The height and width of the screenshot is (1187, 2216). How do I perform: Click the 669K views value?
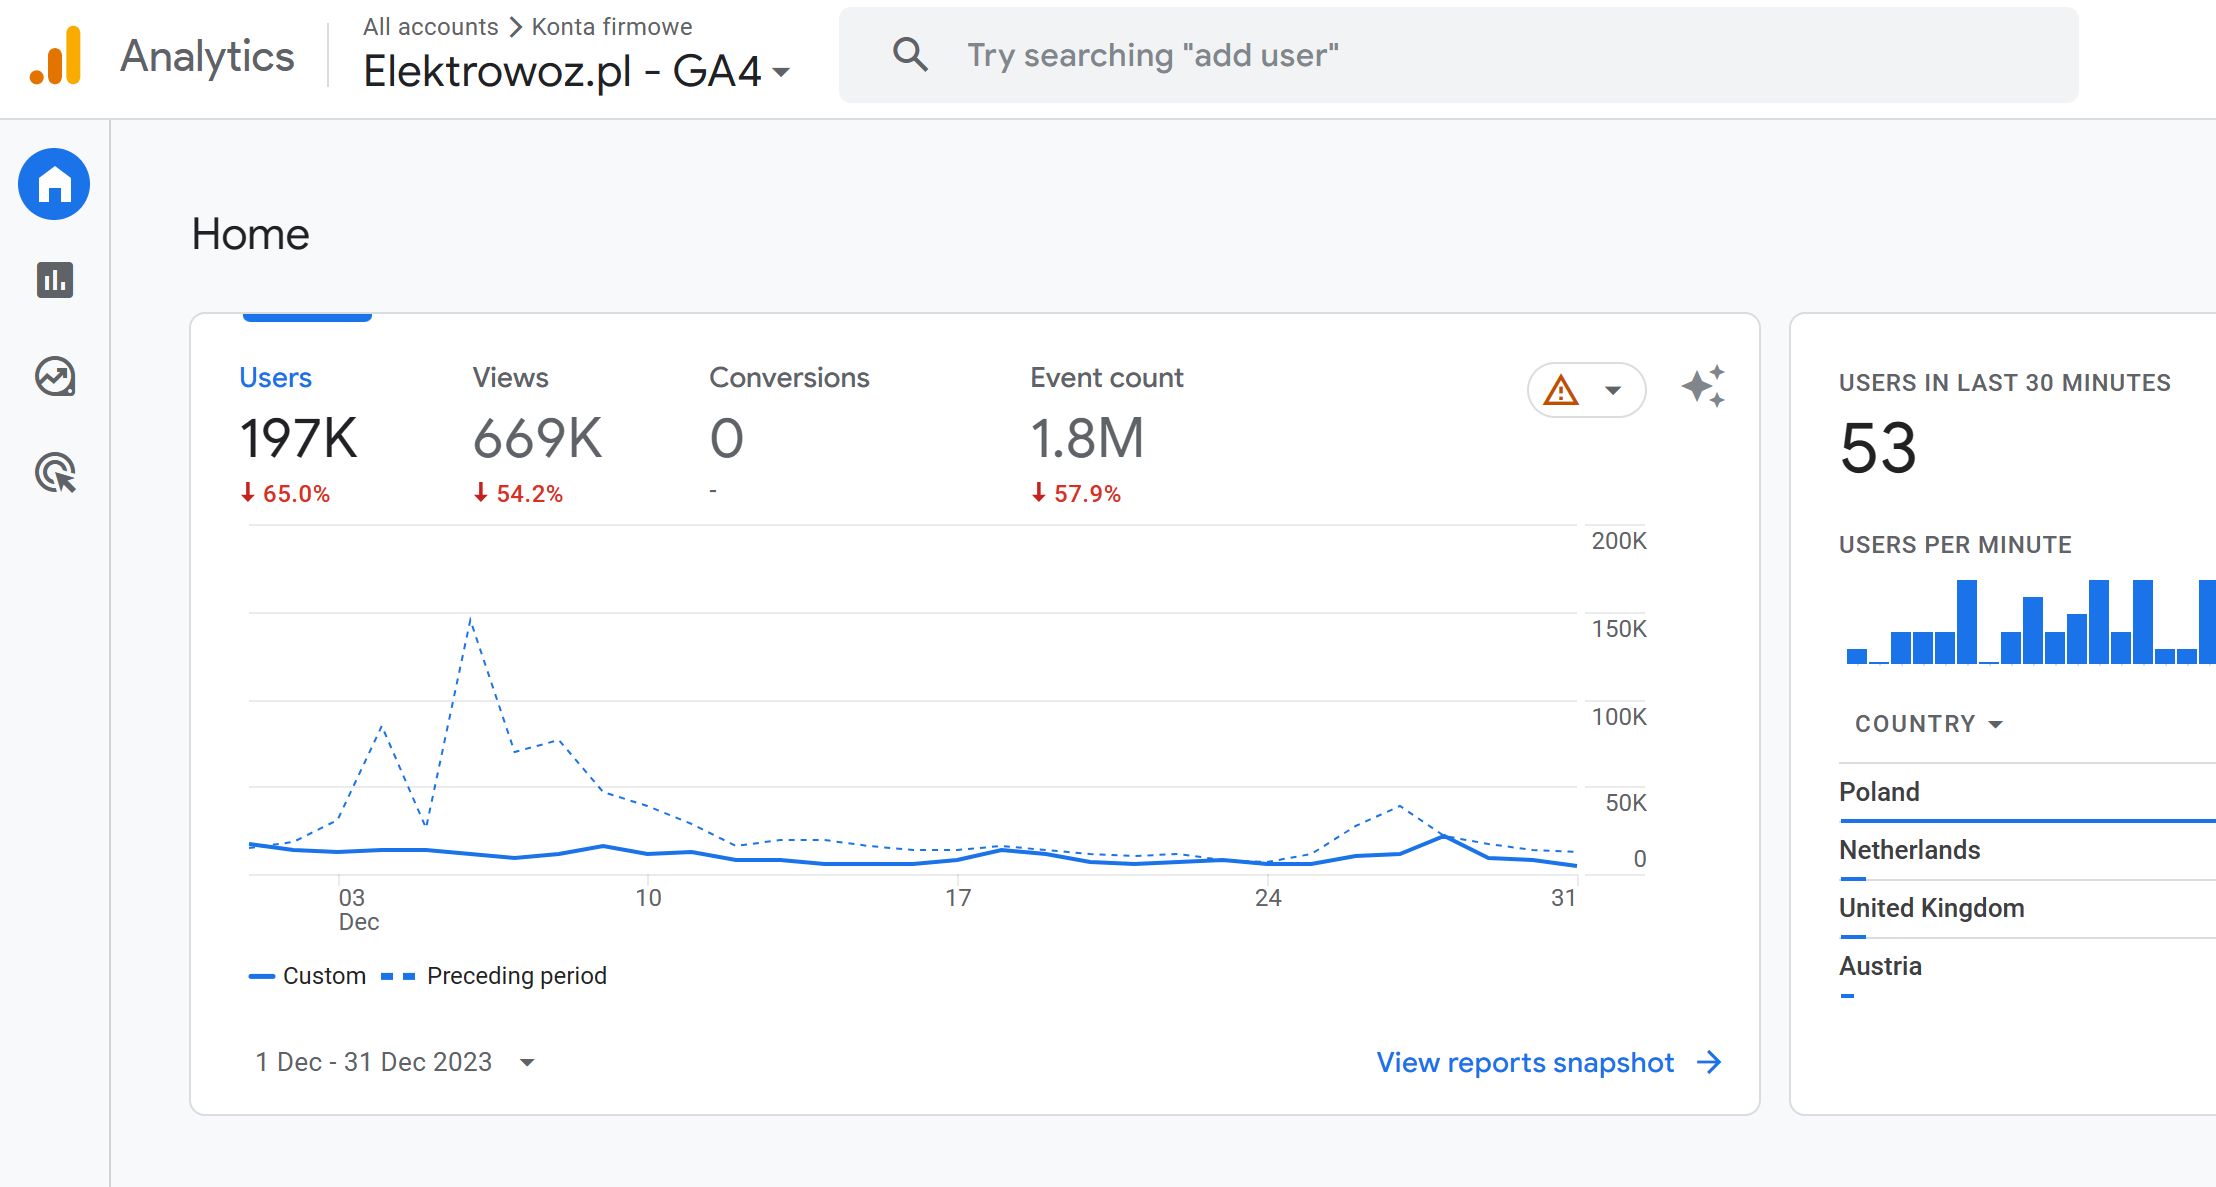537,438
